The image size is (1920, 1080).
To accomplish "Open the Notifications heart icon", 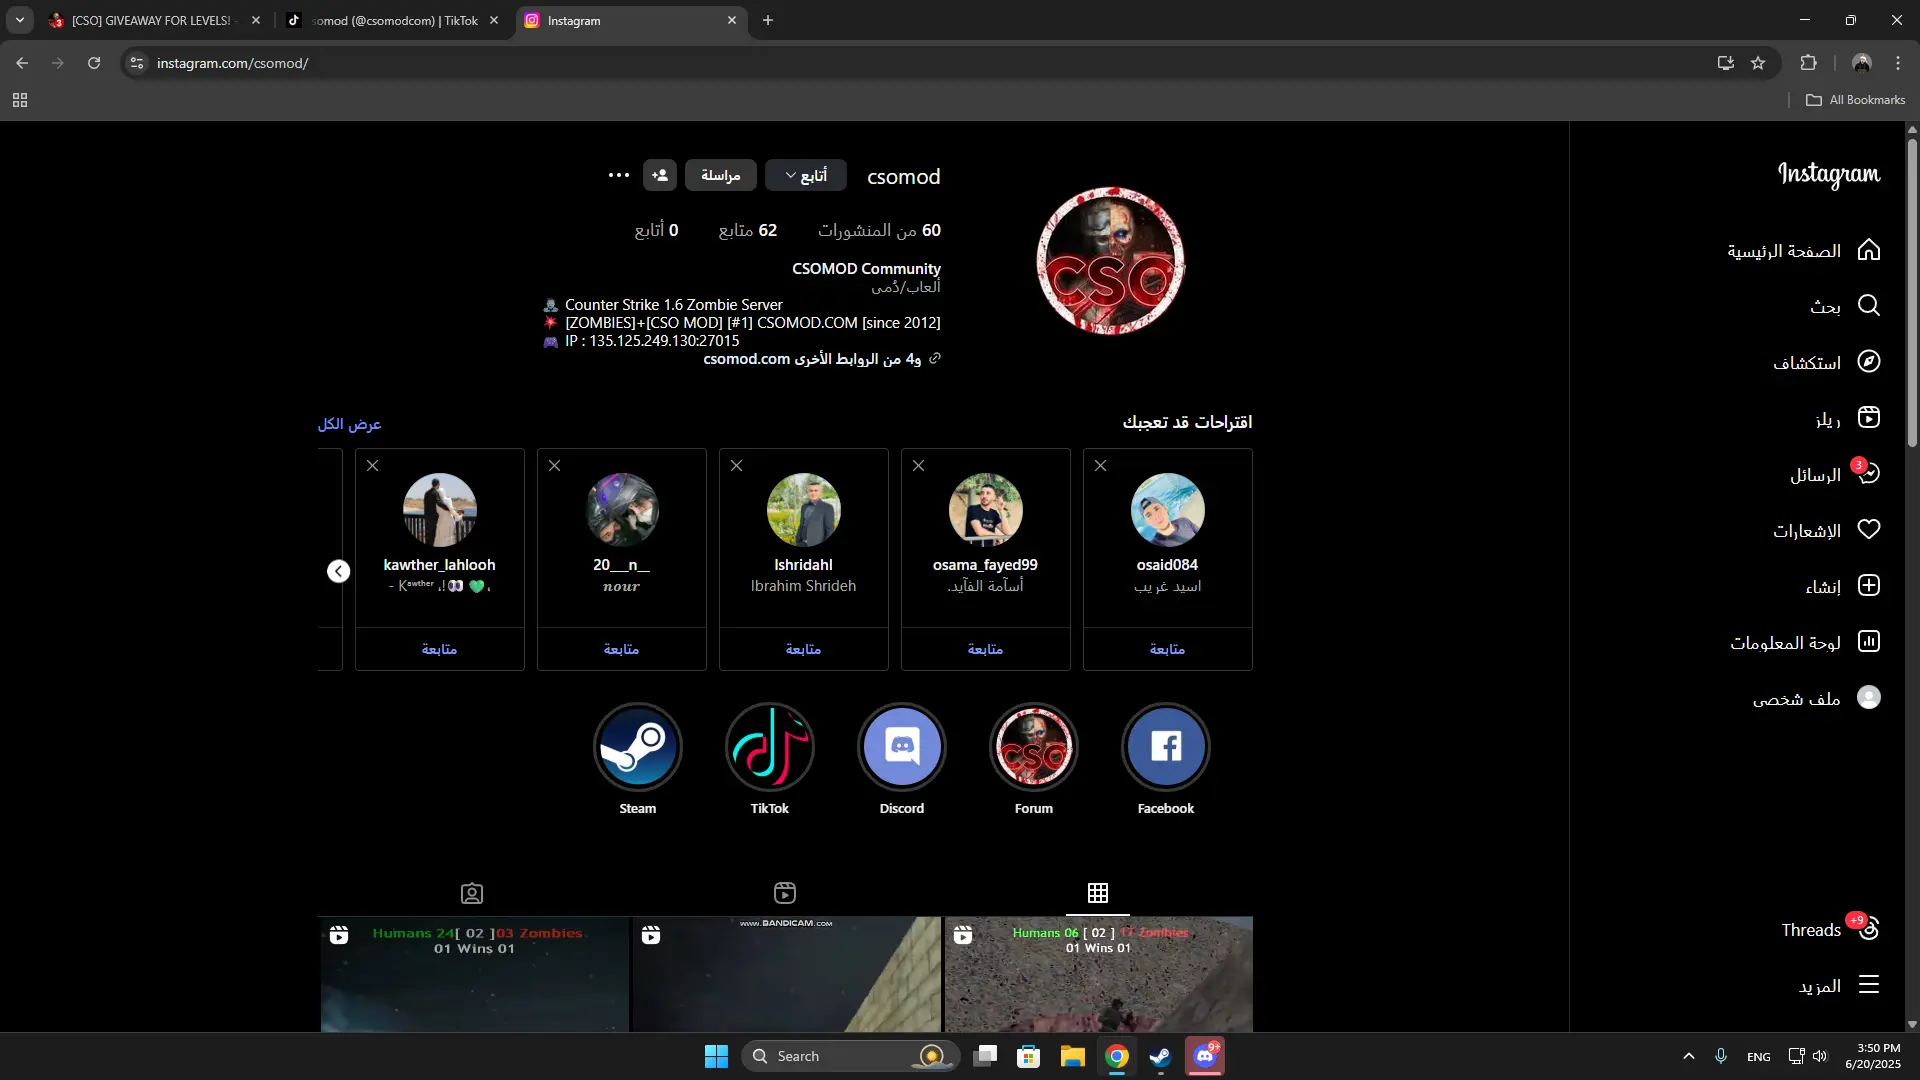I will click(1868, 530).
